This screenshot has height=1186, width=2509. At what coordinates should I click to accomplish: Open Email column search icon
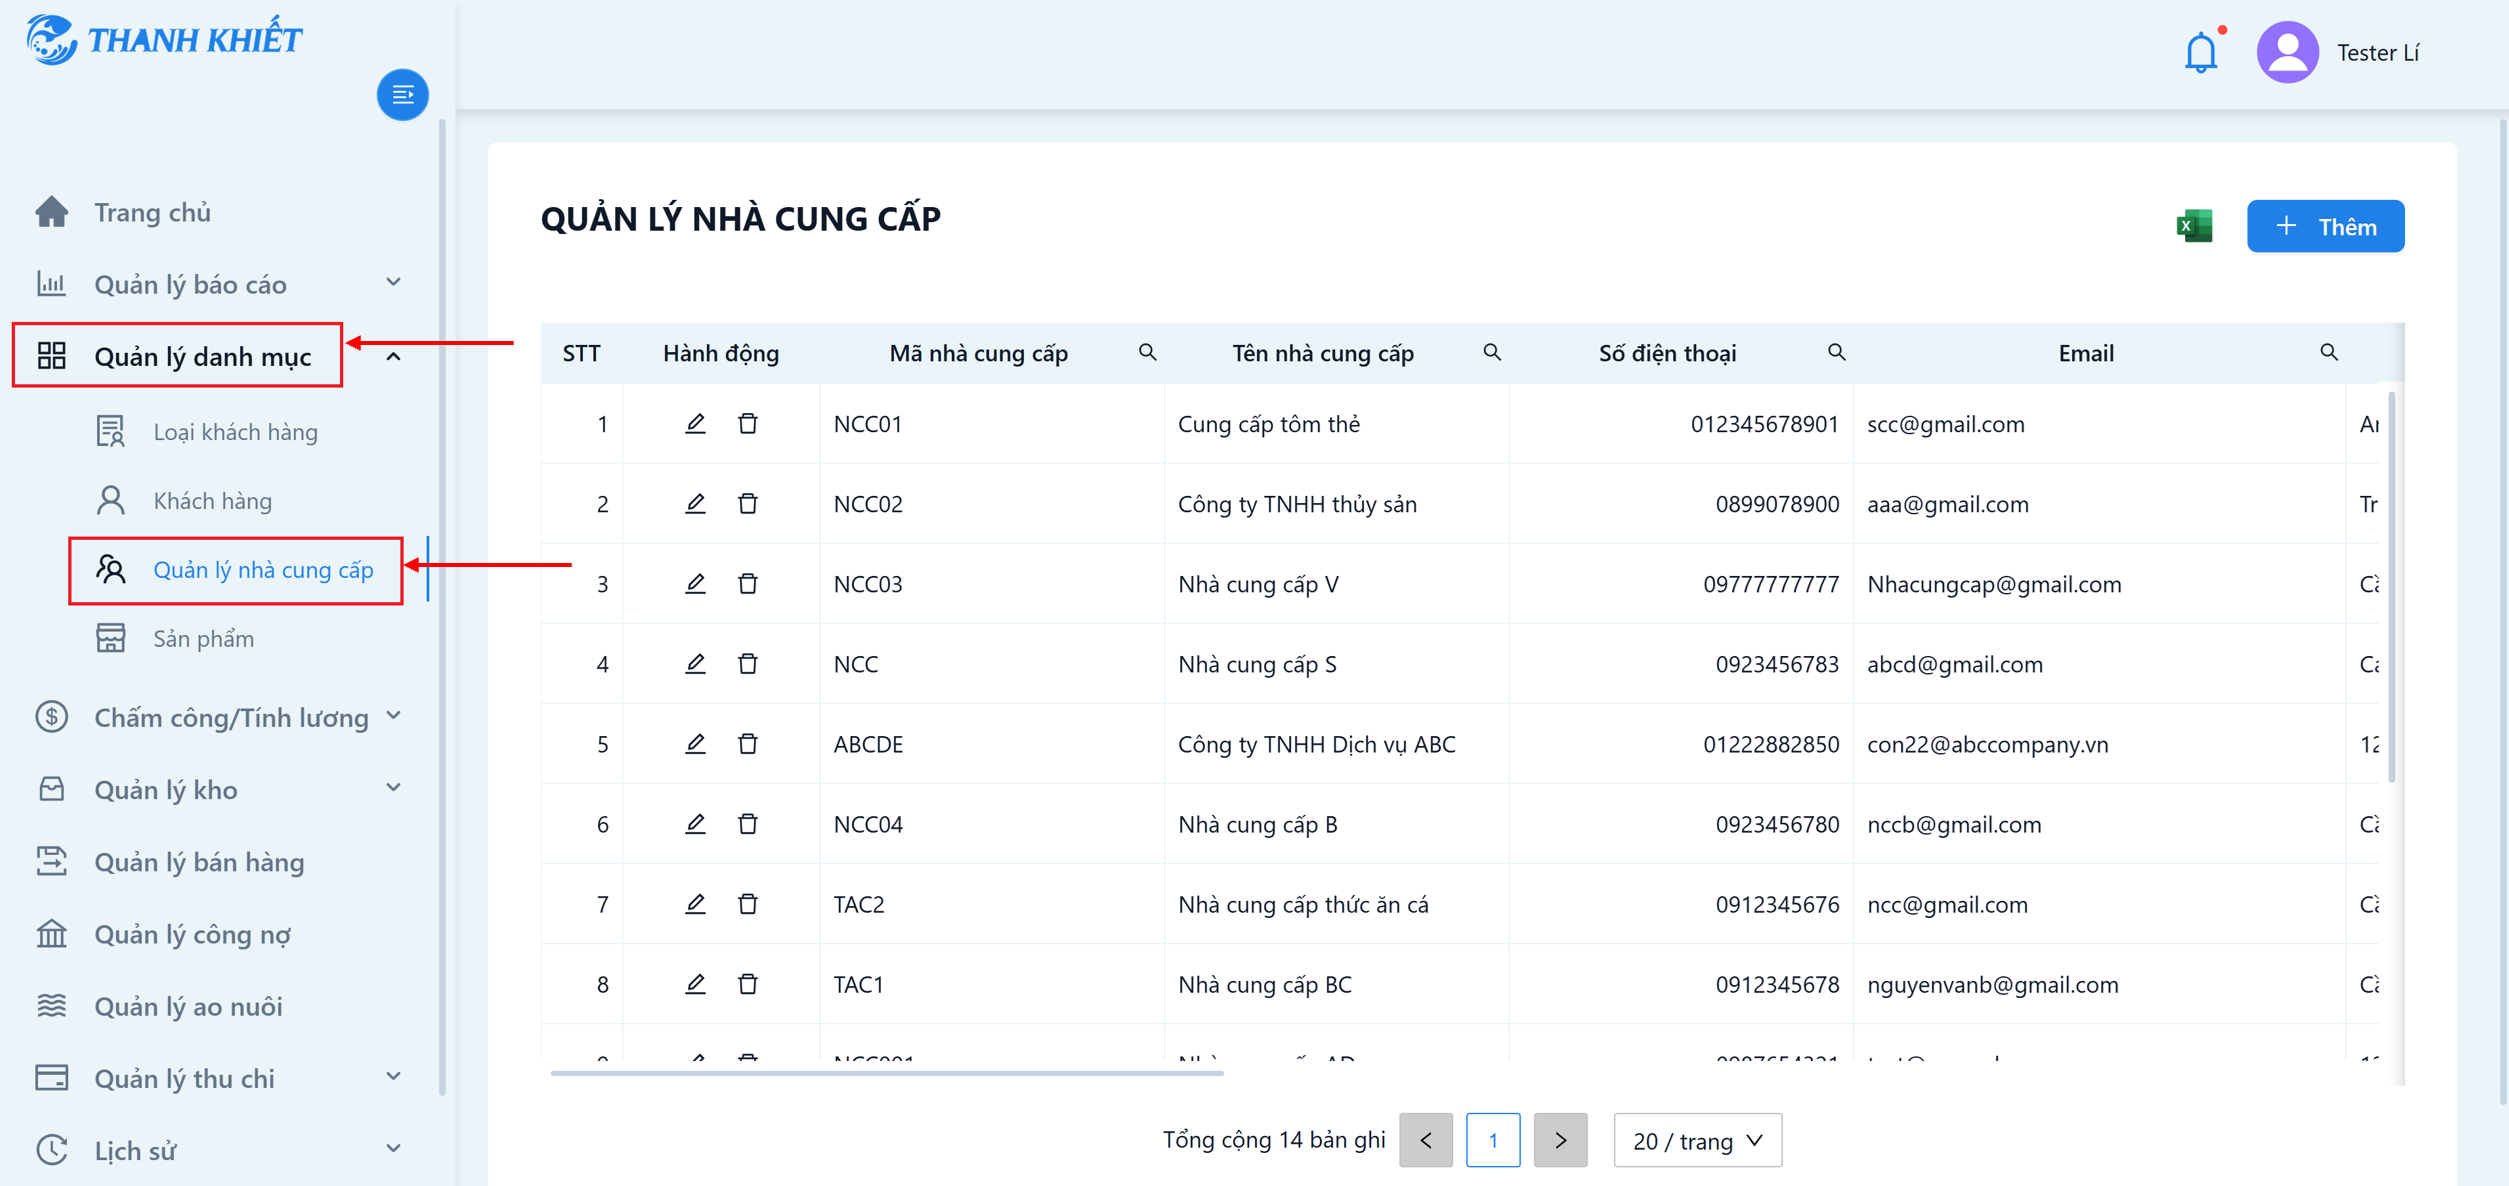click(2328, 353)
